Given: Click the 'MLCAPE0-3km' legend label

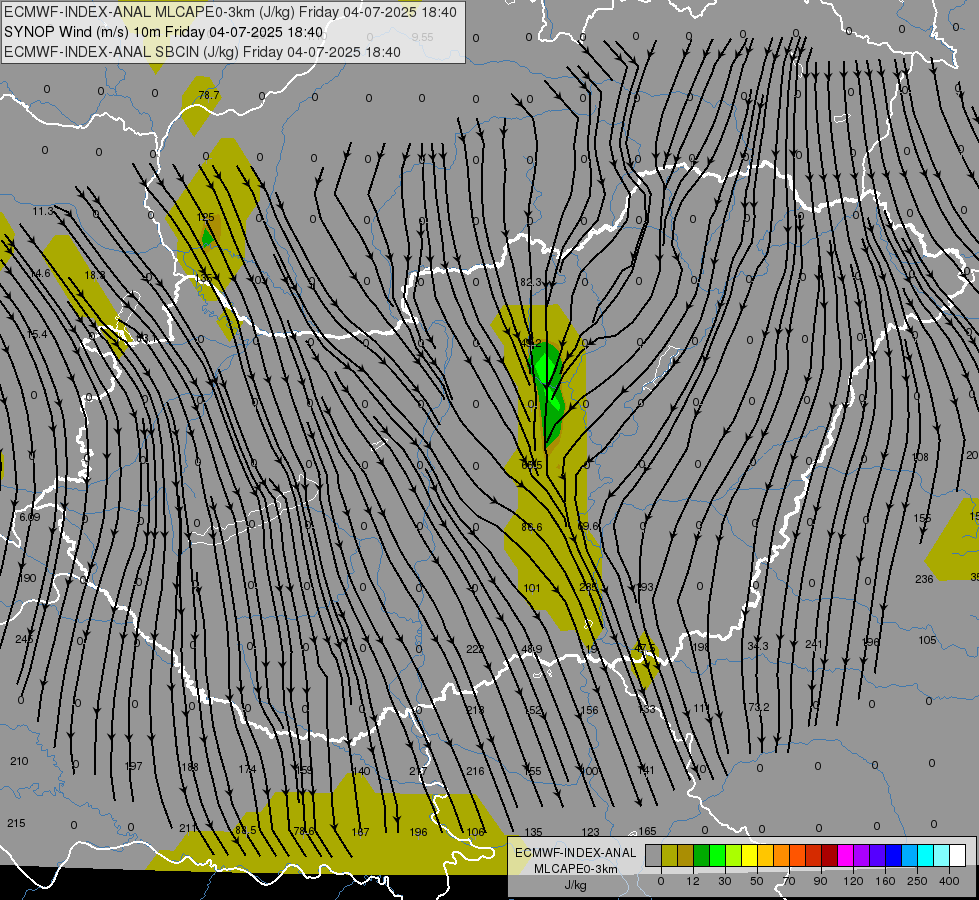Looking at the screenshot, I should coord(575,869).
